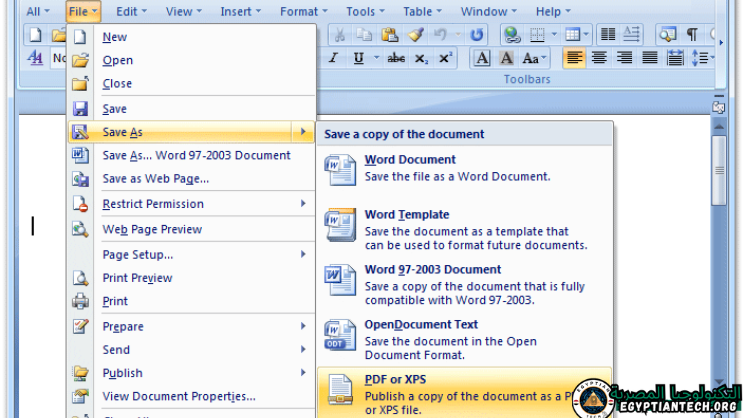Click the Redo arrow icon
The image size is (743, 418).
pyautogui.click(x=476, y=35)
